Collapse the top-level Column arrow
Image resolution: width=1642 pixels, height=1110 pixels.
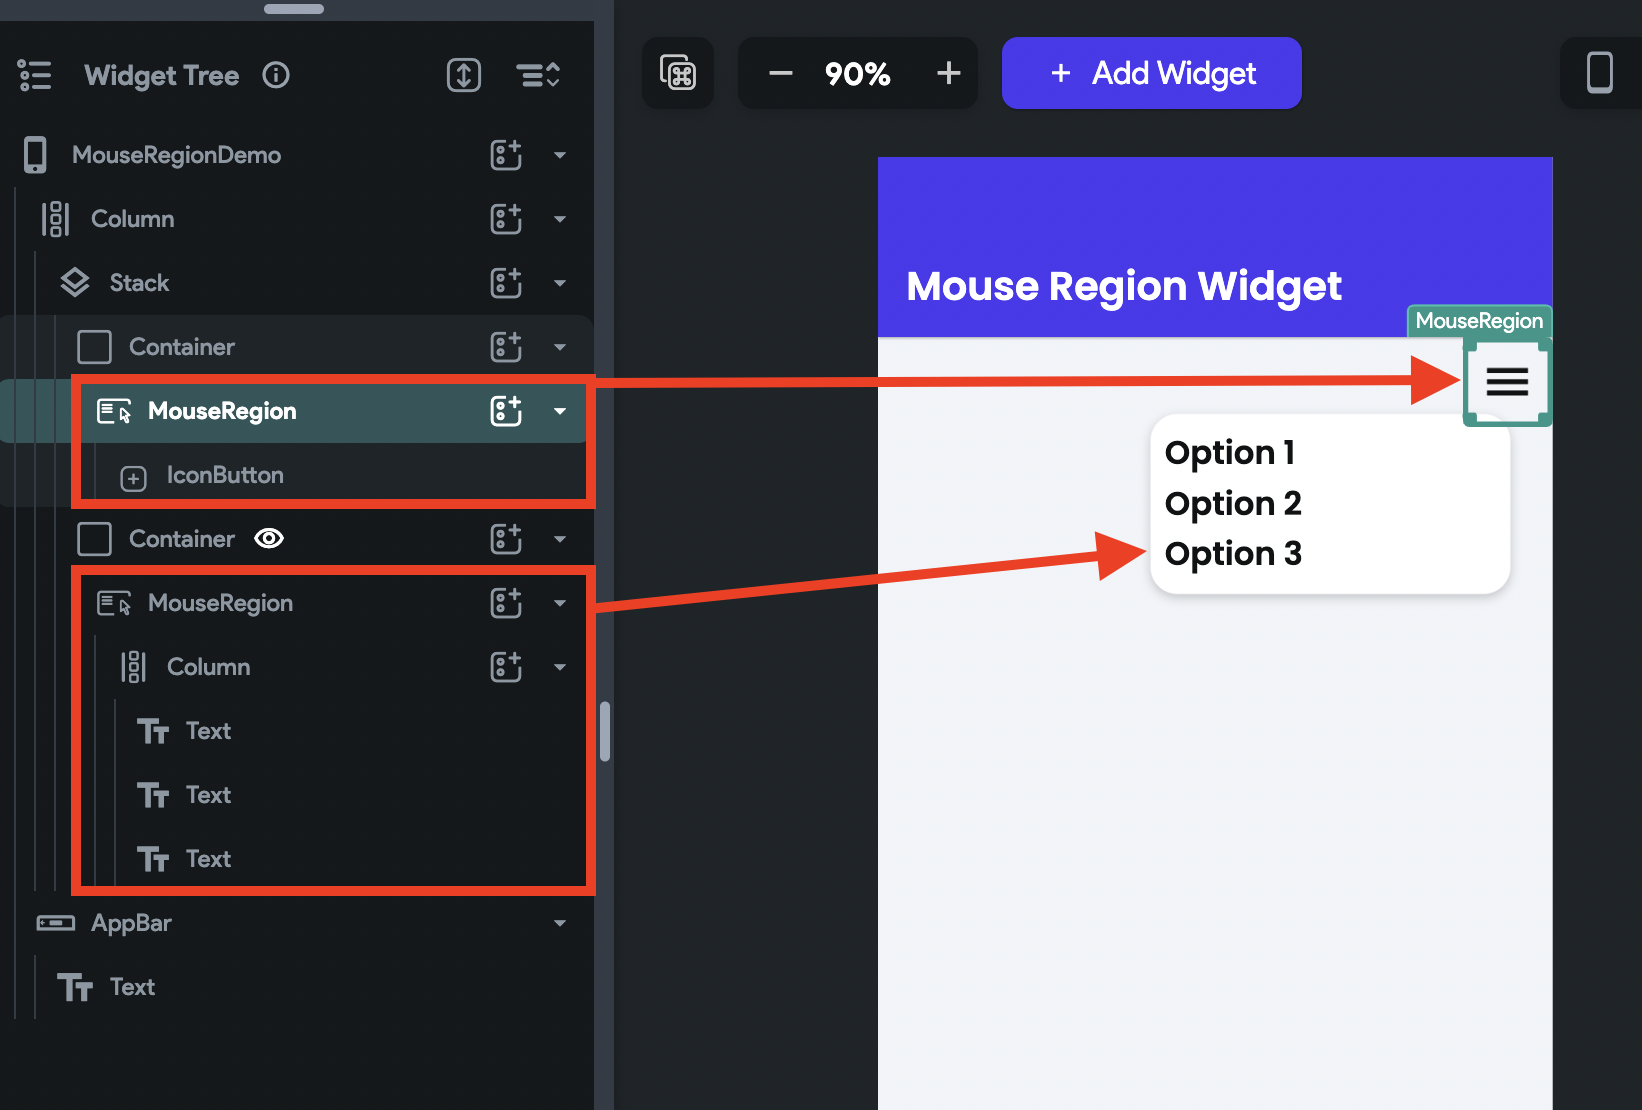(x=560, y=219)
